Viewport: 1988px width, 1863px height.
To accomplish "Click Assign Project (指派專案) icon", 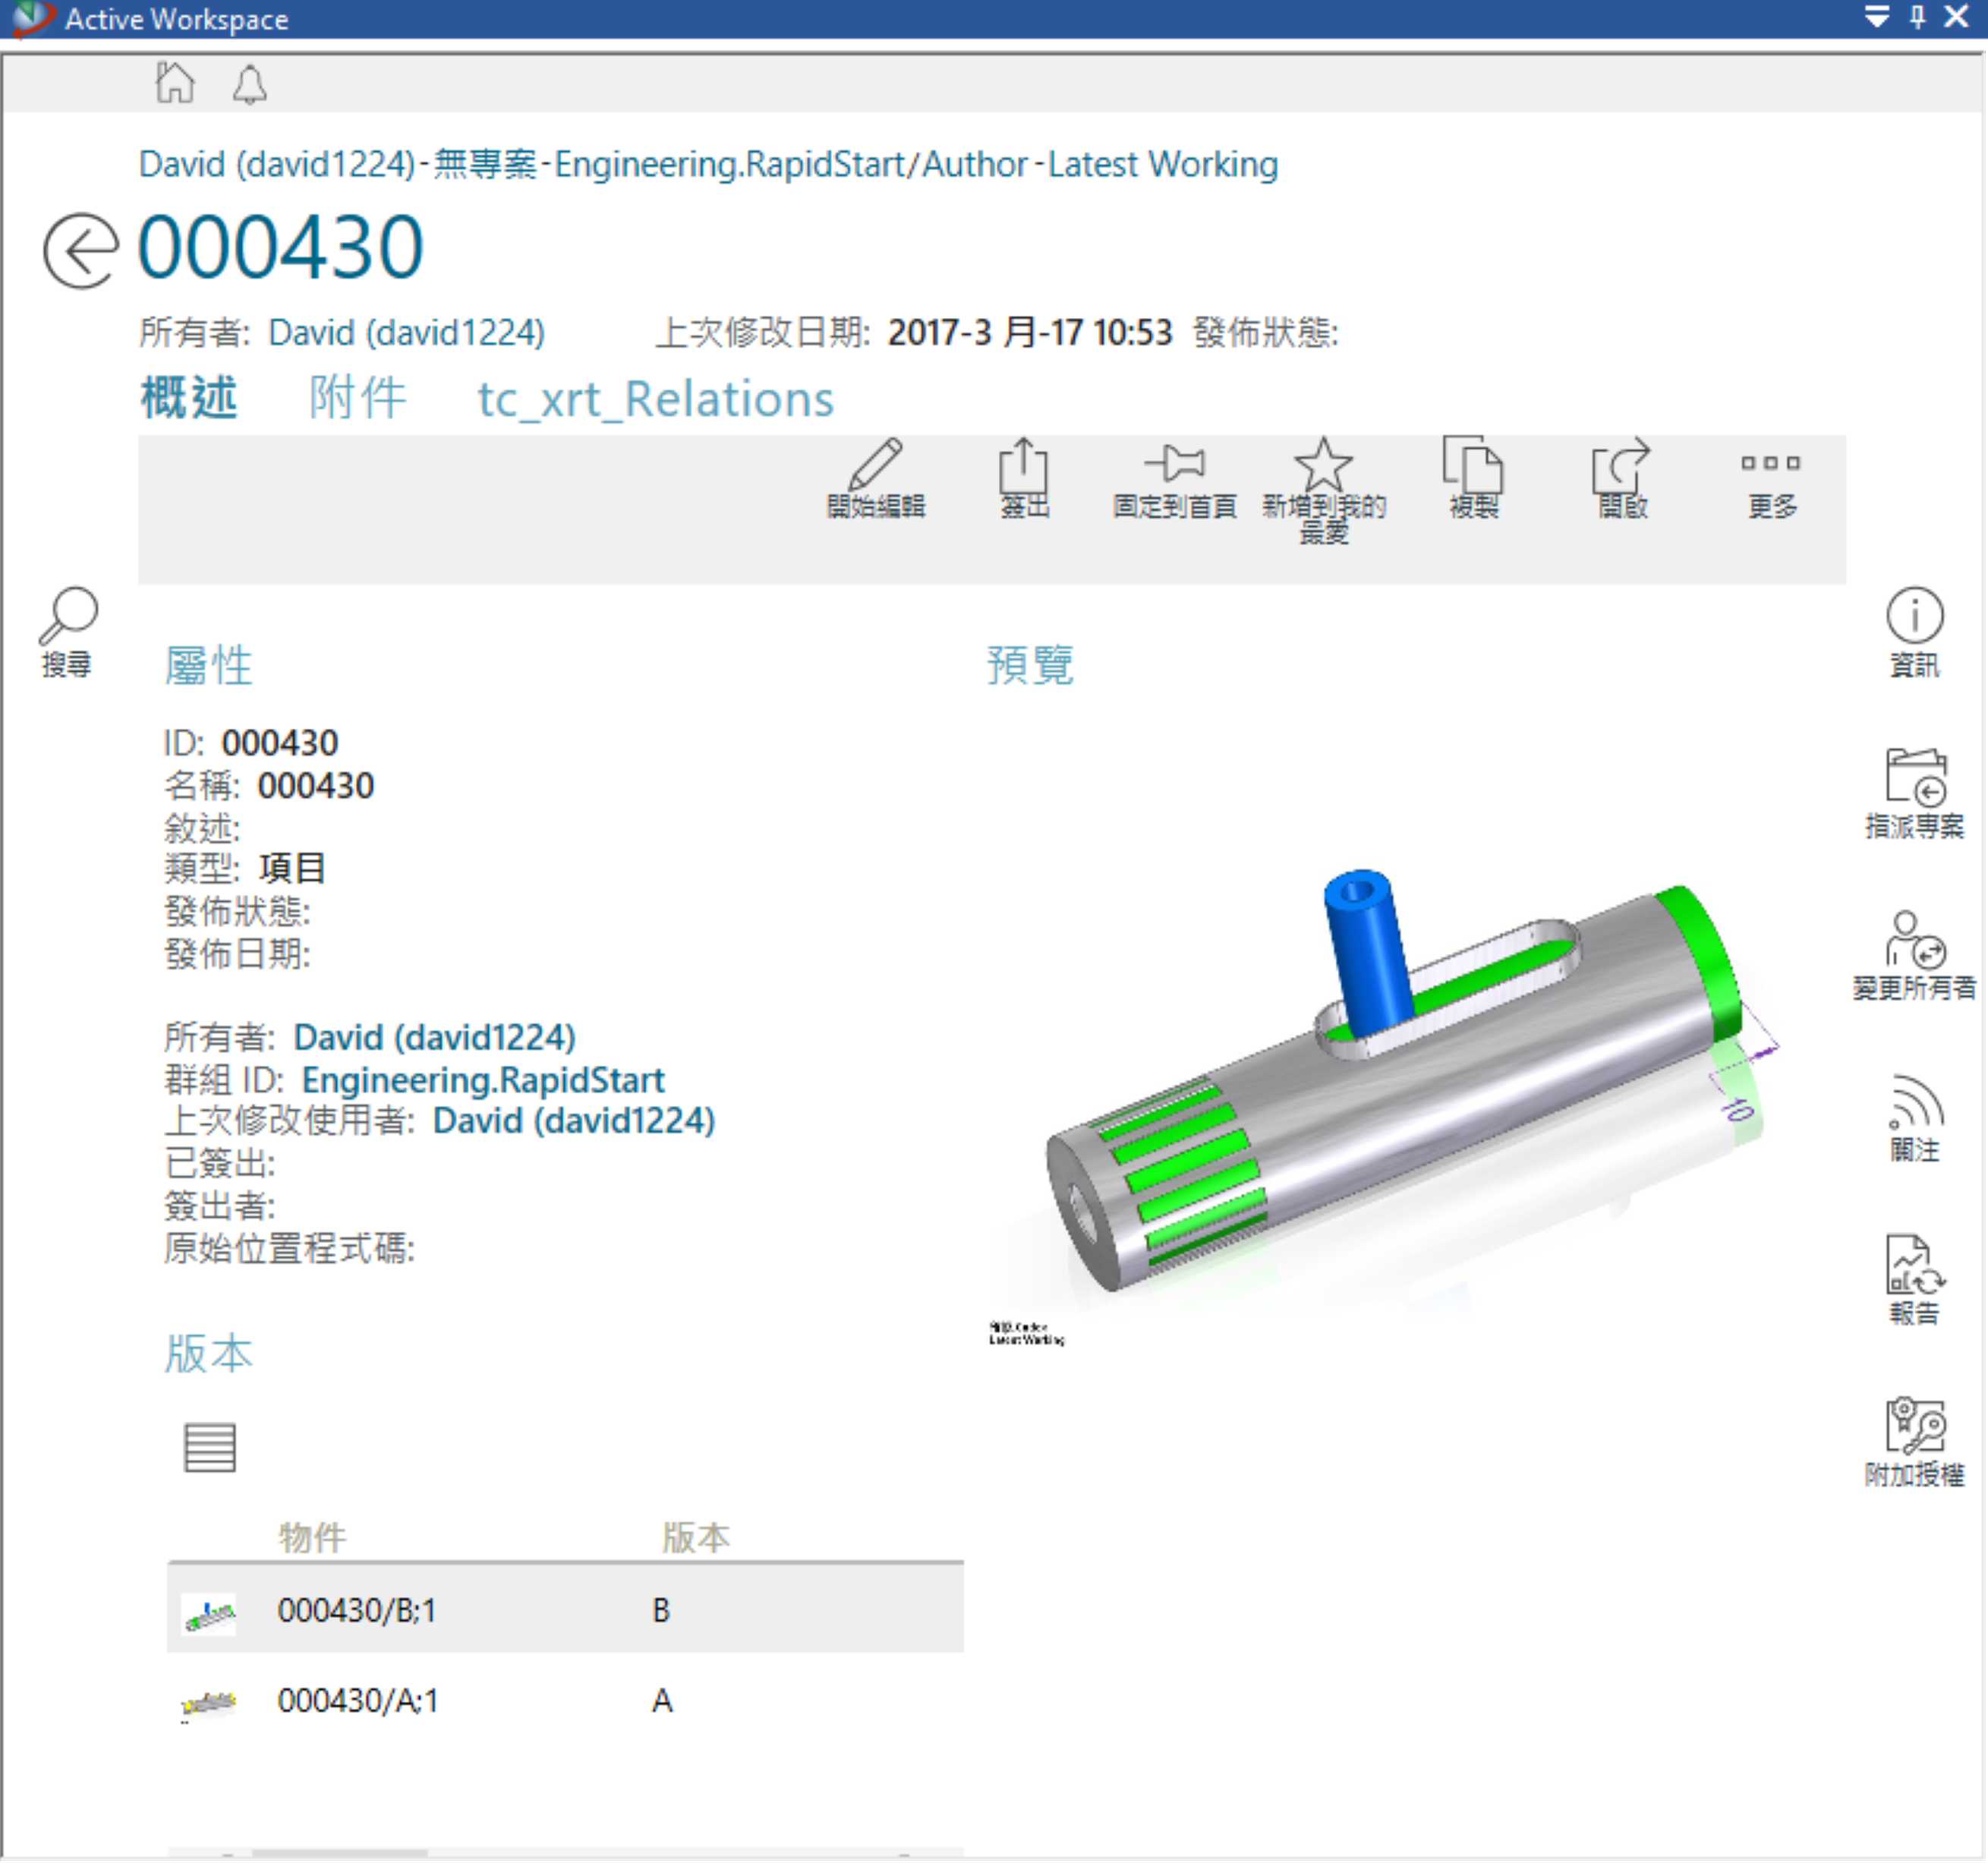I will pyautogui.click(x=1915, y=795).
